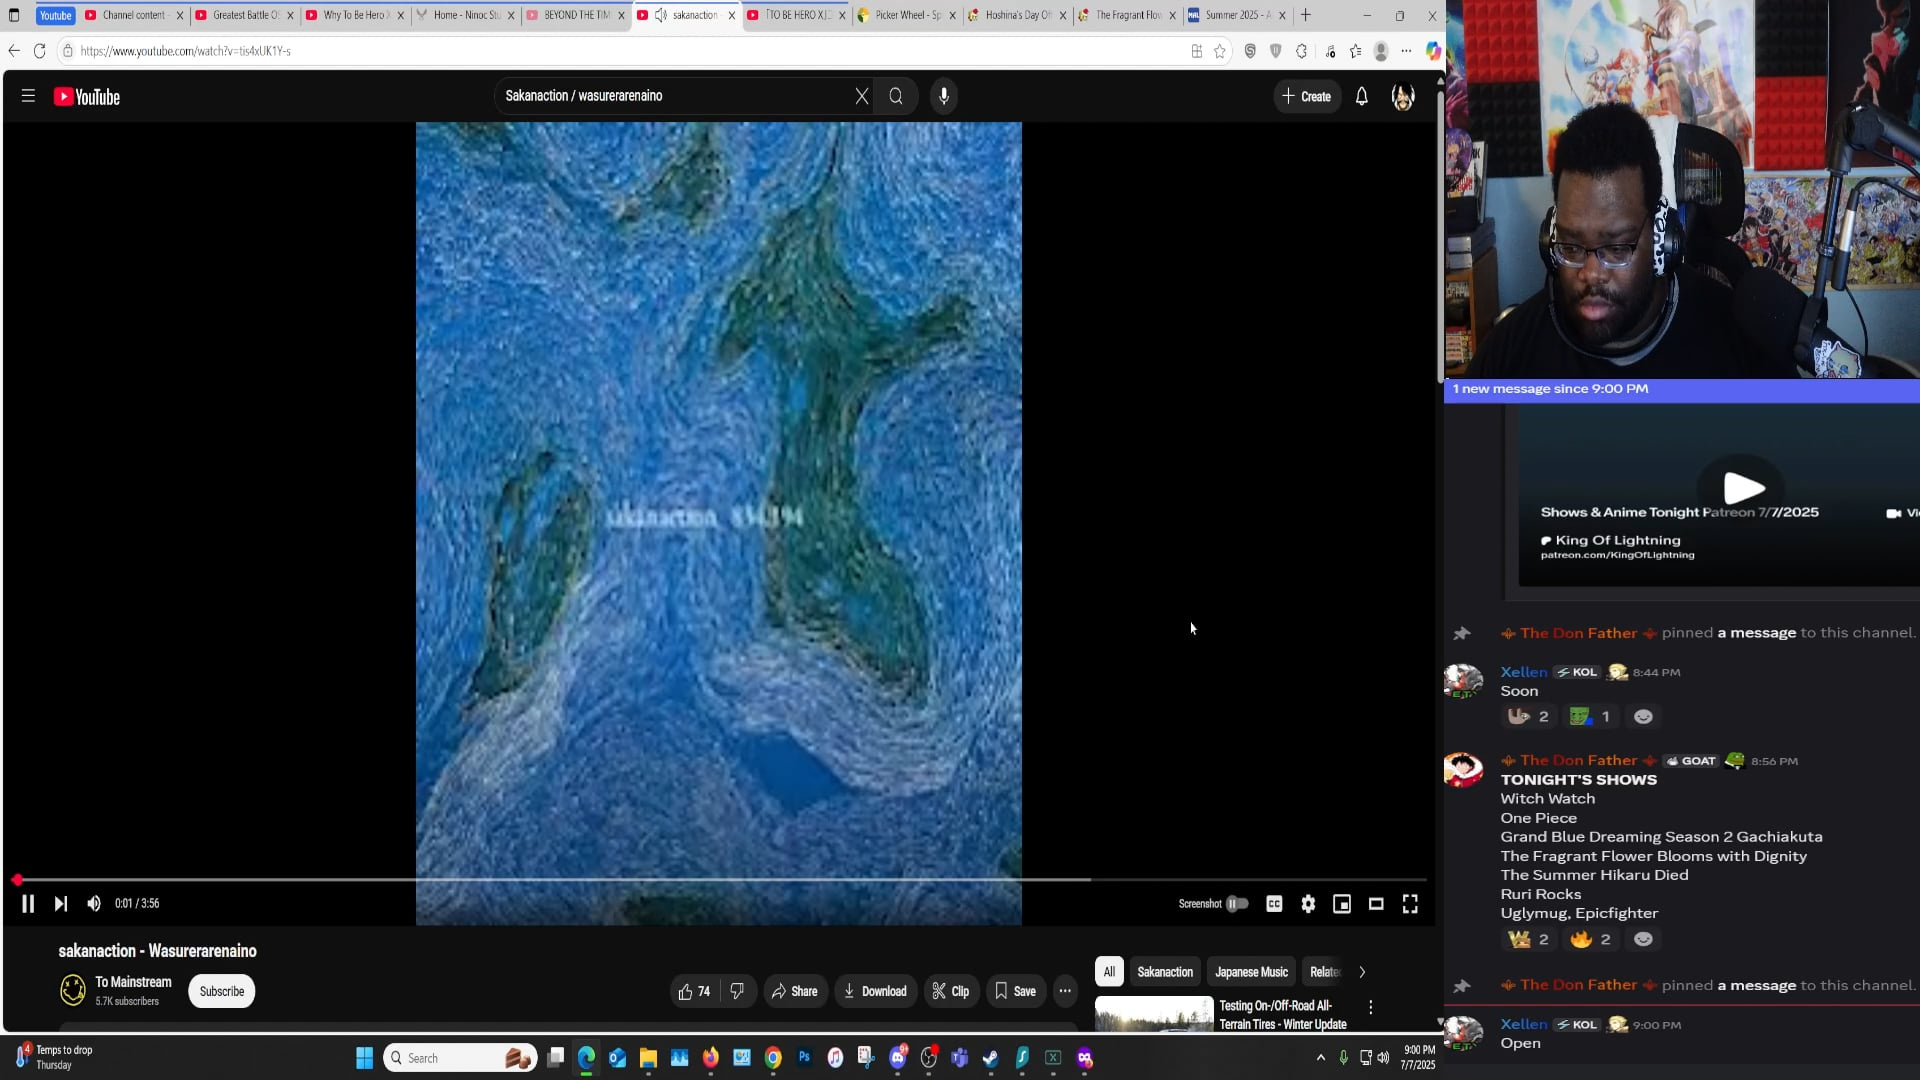Open the patreon.com/KingOfLightning link
1920x1080 pixels.
coord(1617,555)
